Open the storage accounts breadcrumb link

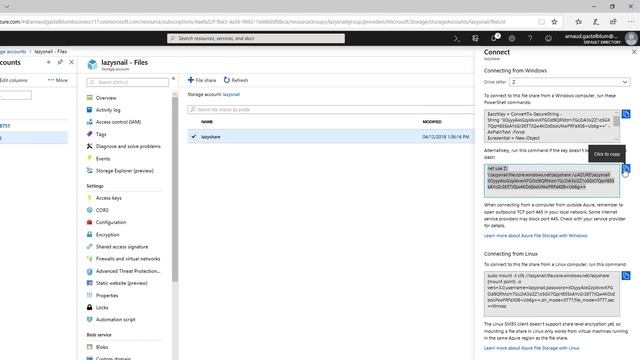13,51
